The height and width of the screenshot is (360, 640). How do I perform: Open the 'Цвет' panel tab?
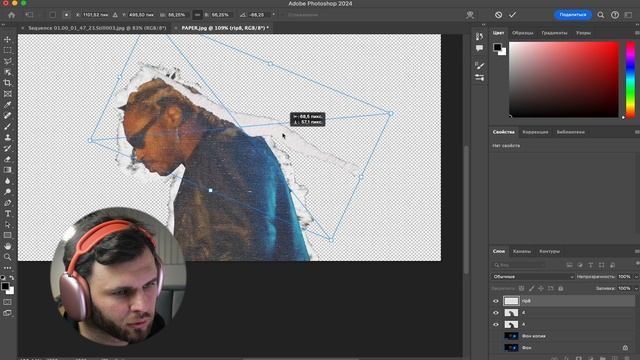[498, 33]
